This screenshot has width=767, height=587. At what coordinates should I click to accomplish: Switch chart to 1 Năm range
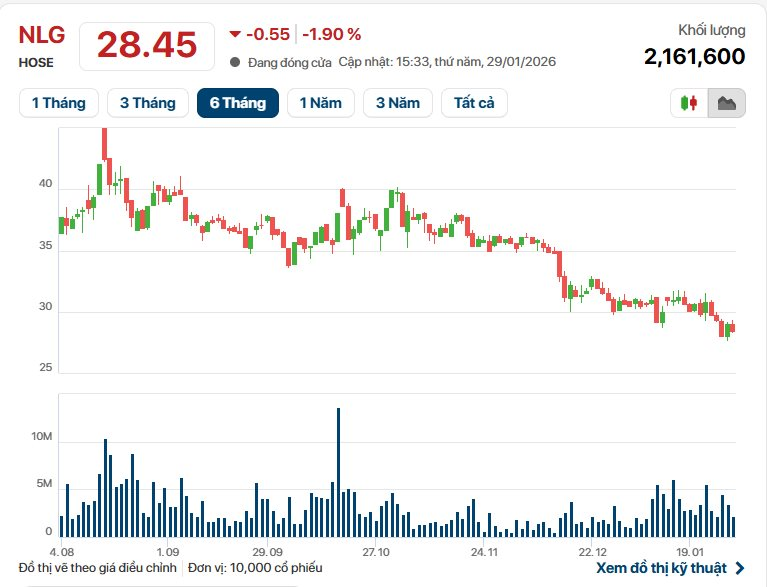tap(320, 103)
